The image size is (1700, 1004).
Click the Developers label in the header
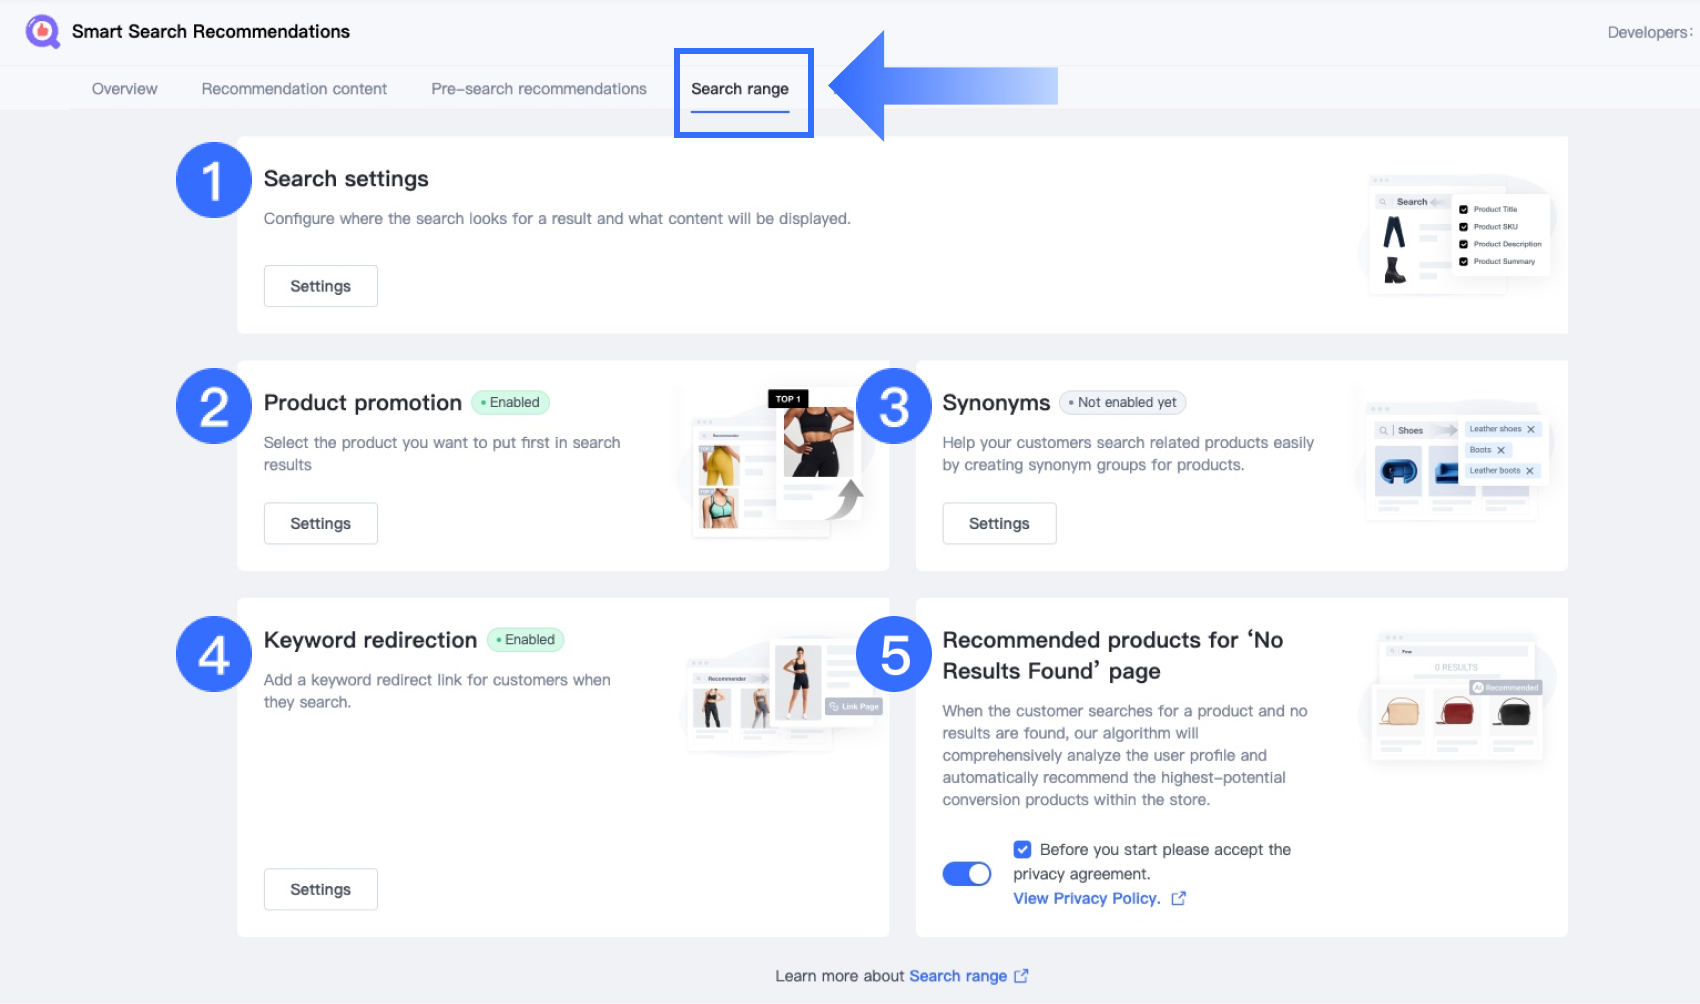point(1650,32)
